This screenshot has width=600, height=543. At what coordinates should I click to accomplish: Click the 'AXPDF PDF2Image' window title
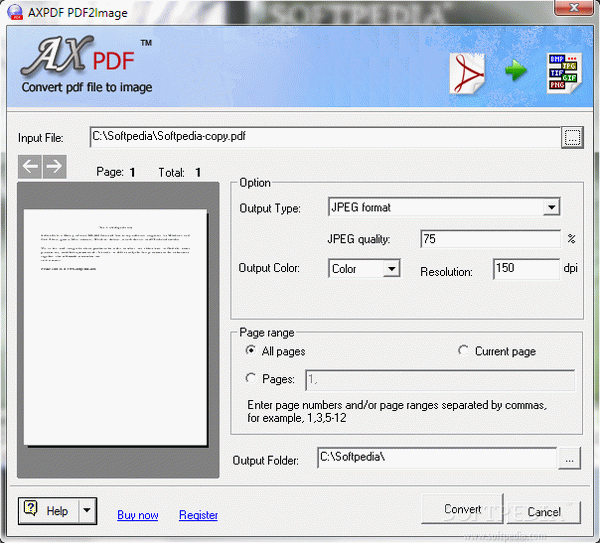(x=78, y=13)
